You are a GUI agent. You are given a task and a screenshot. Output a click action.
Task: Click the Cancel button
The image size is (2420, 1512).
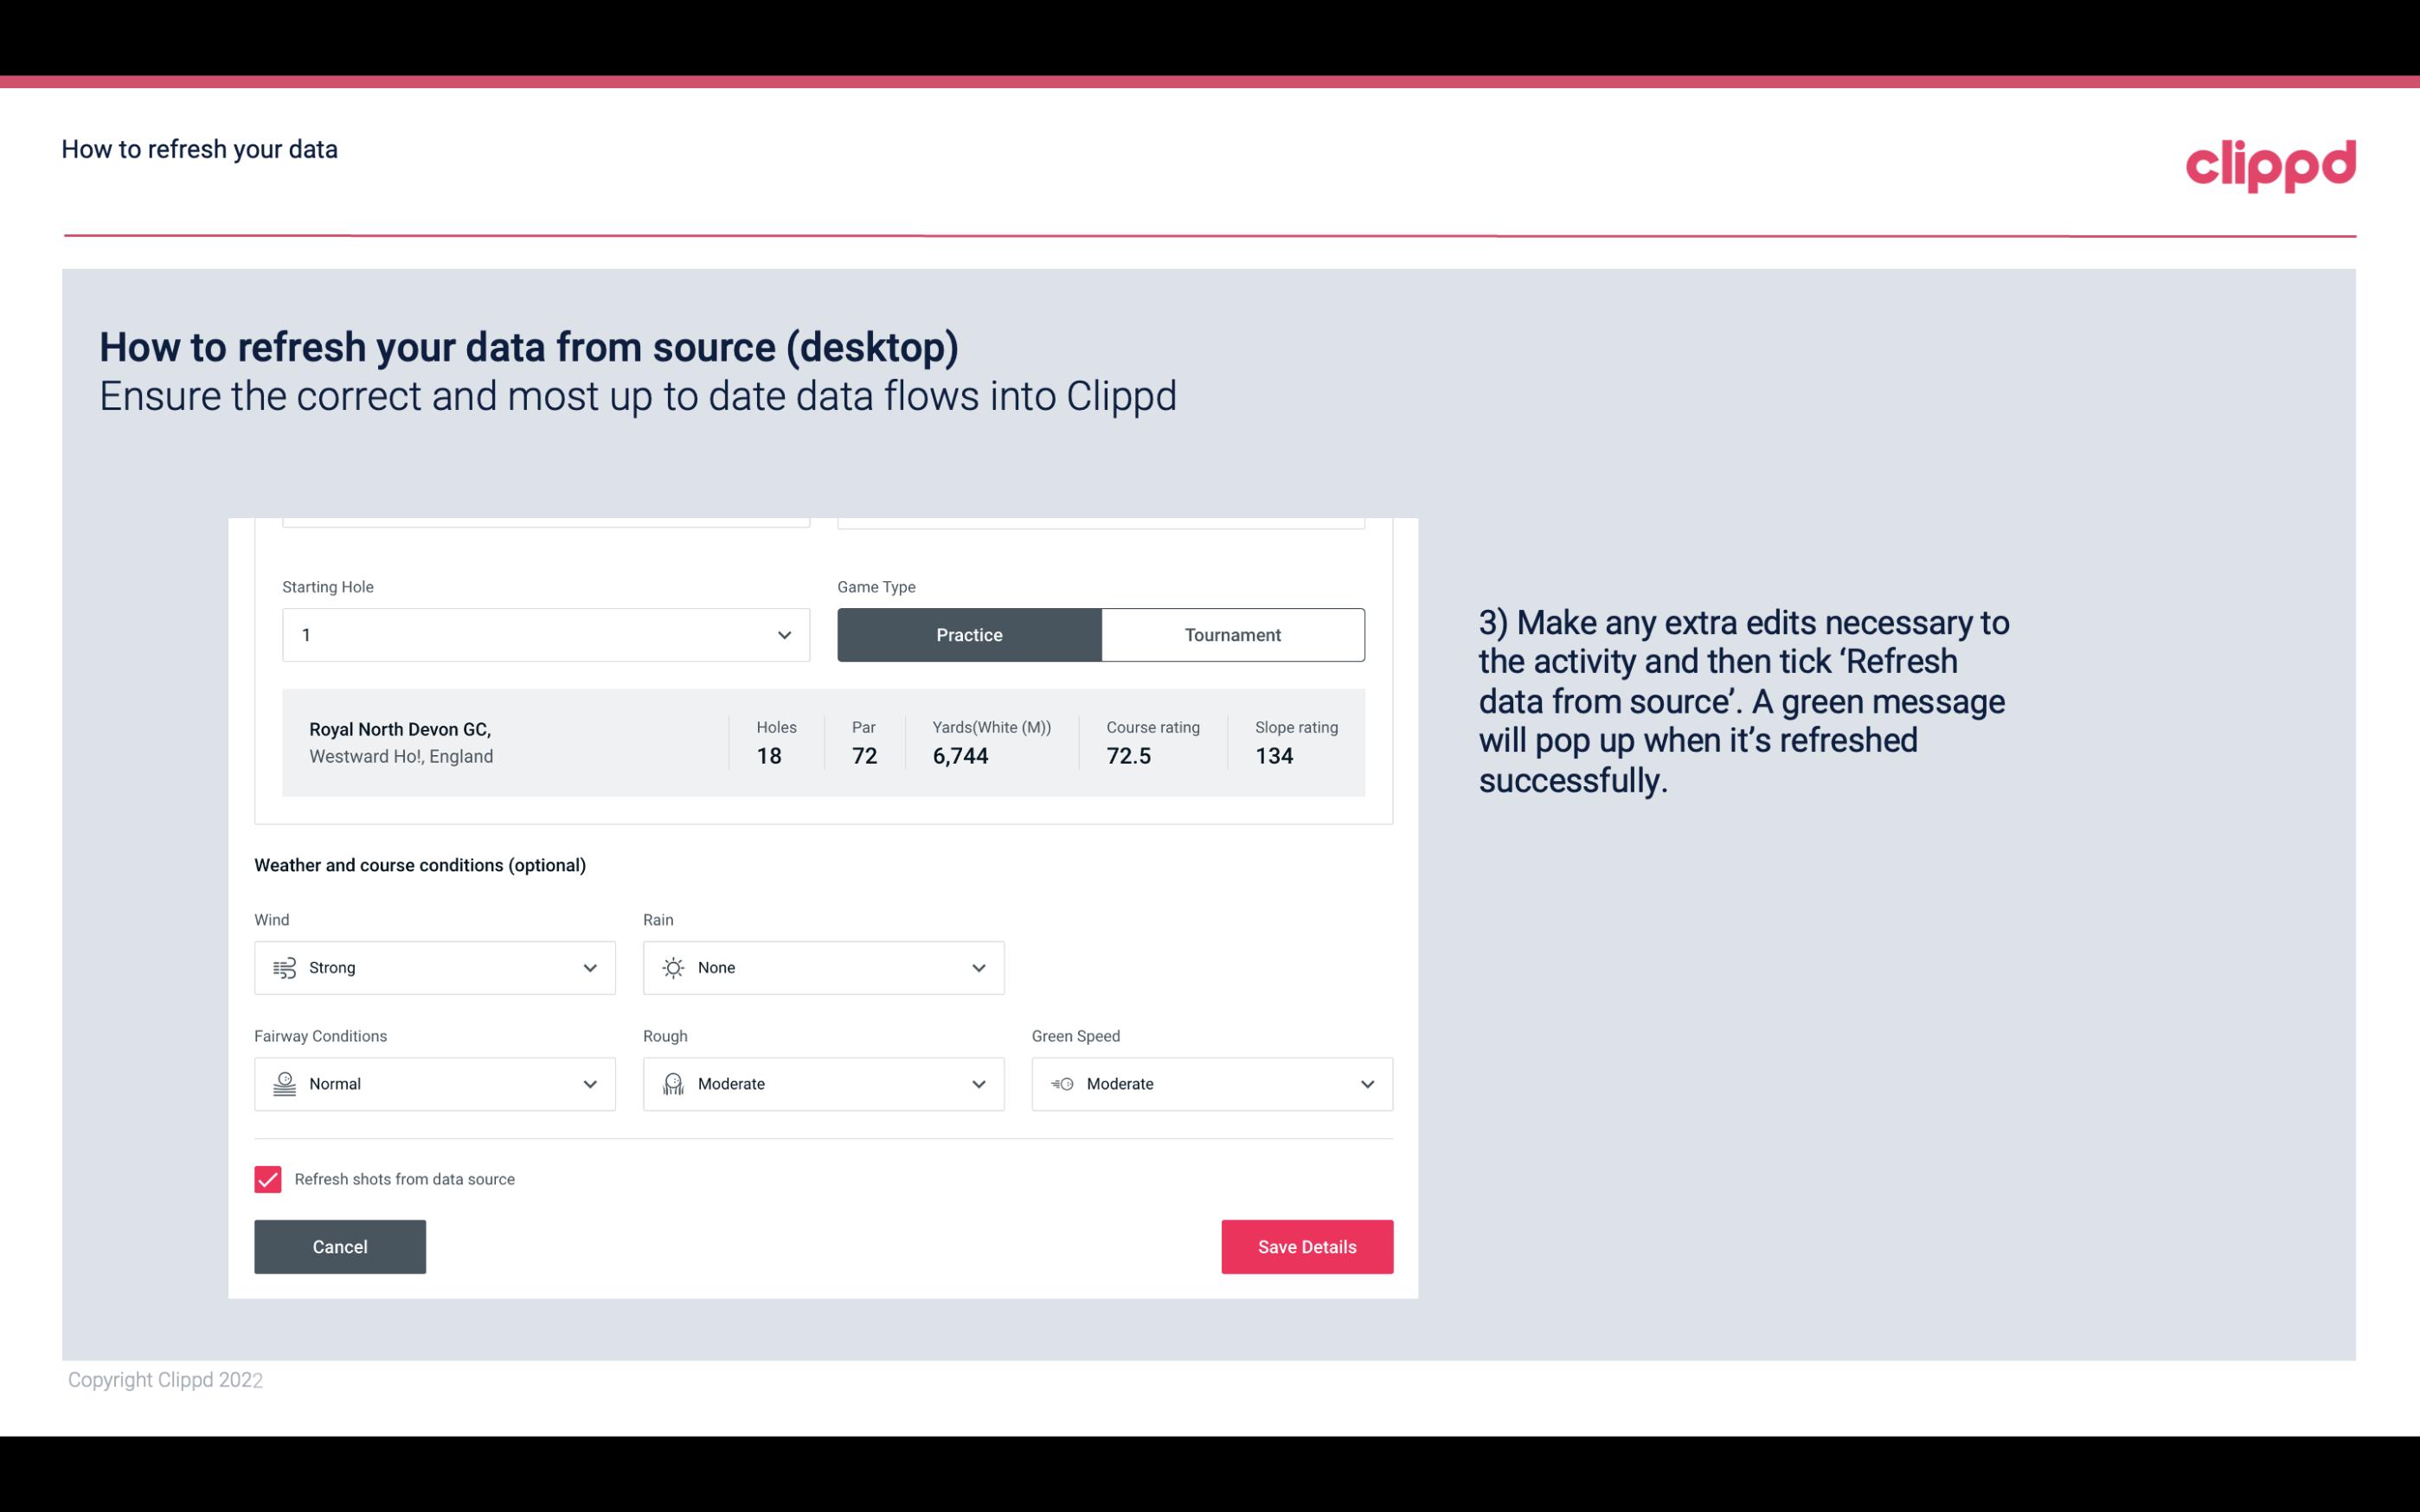pos(340,1246)
